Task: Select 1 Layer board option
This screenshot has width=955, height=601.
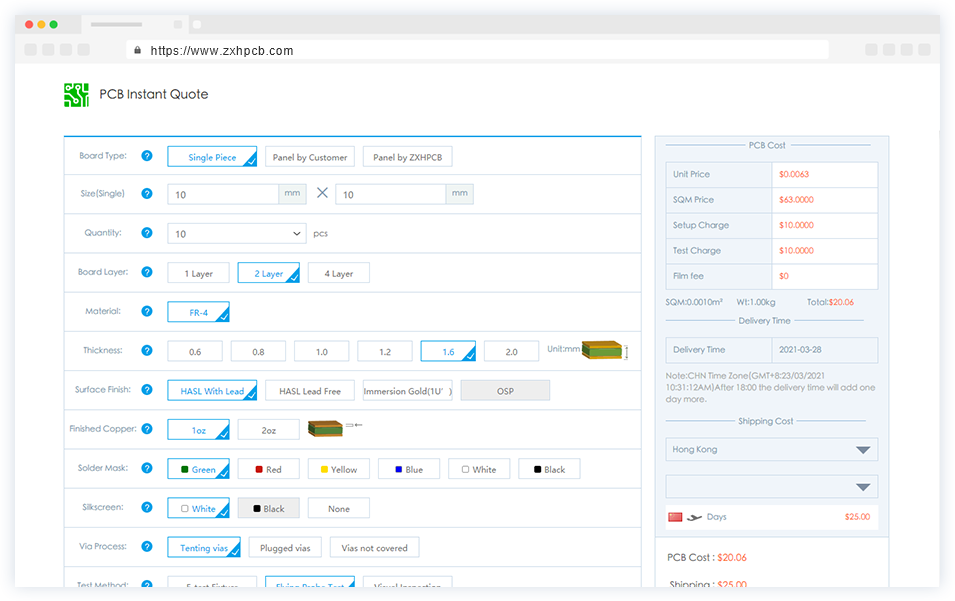Action: [x=199, y=273]
